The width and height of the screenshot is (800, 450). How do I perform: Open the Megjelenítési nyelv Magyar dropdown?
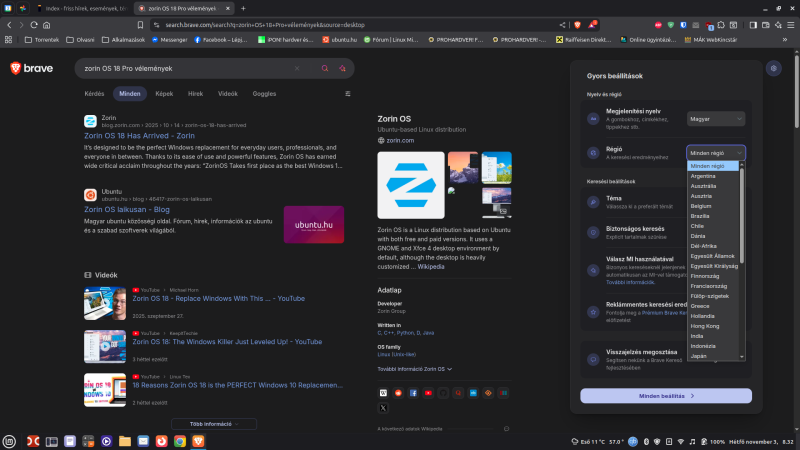pos(716,119)
